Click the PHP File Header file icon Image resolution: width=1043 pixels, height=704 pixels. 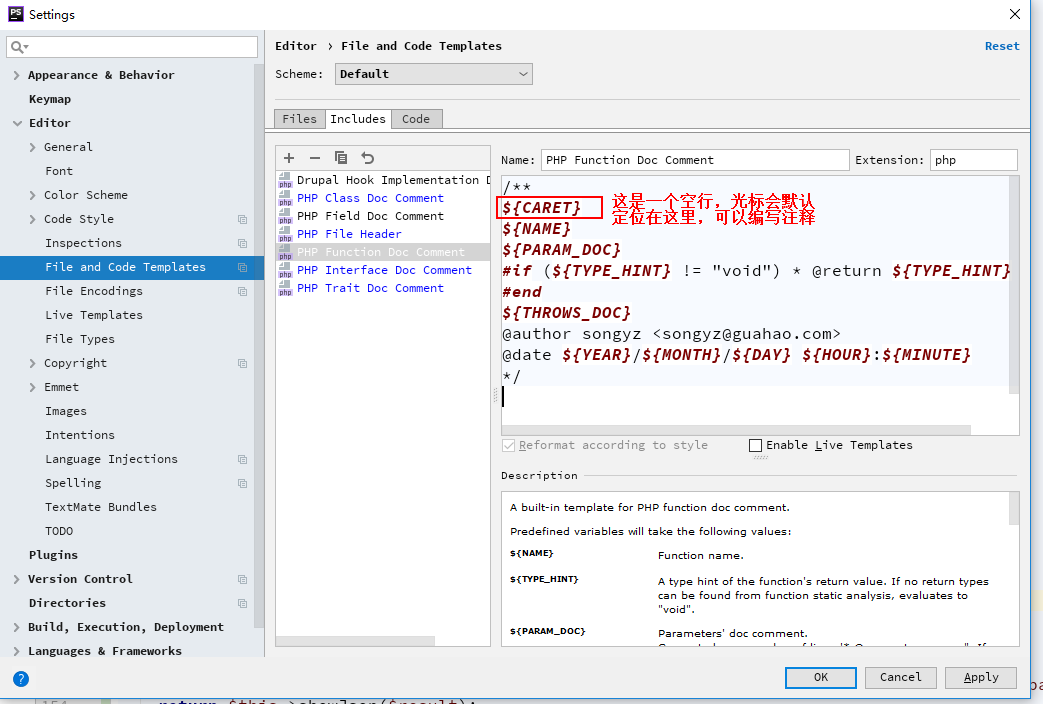click(285, 234)
